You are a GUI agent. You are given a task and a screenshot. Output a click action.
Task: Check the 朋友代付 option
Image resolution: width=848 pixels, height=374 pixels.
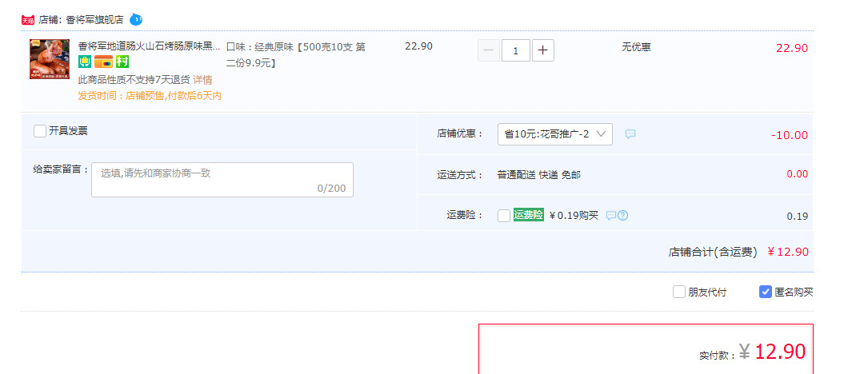679,292
